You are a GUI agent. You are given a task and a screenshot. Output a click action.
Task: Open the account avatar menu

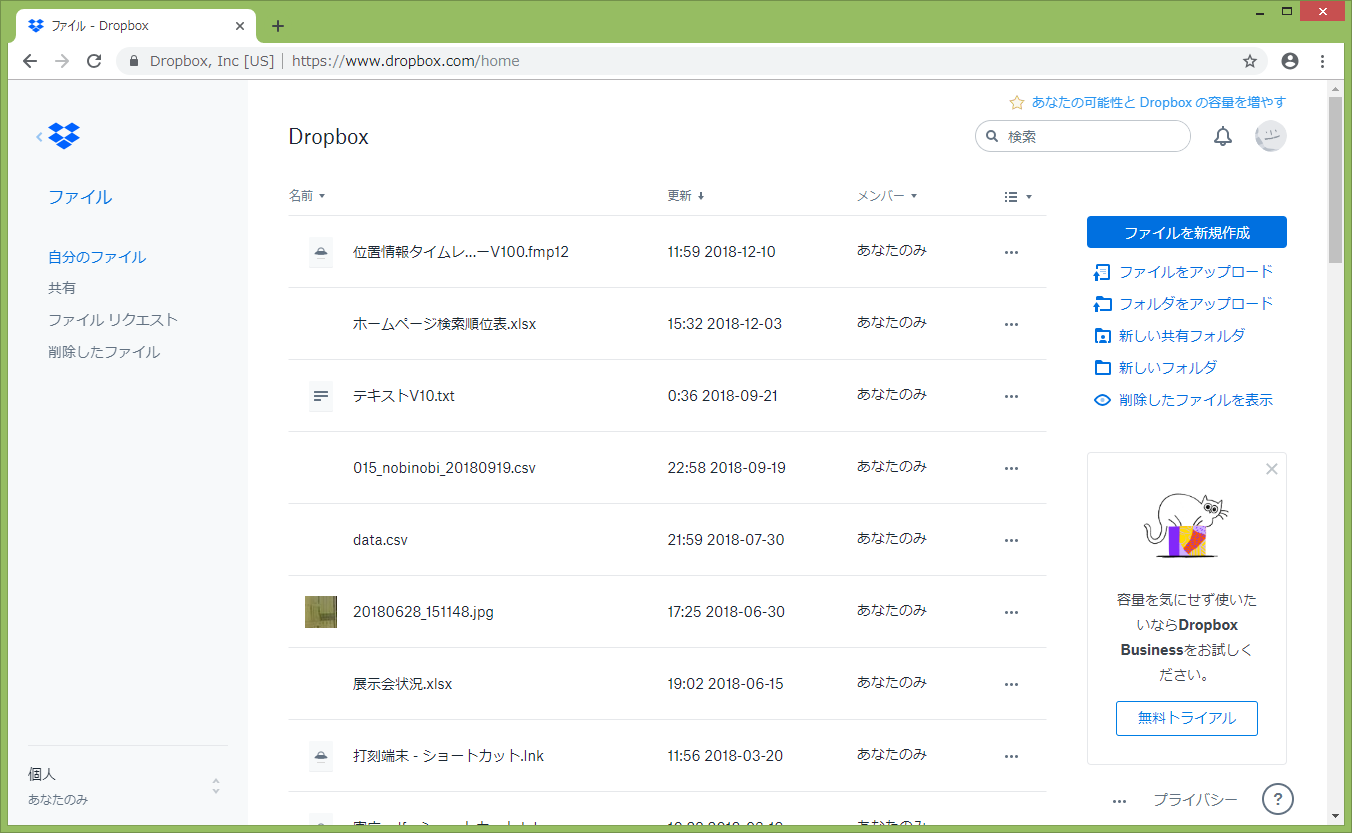[1271, 136]
